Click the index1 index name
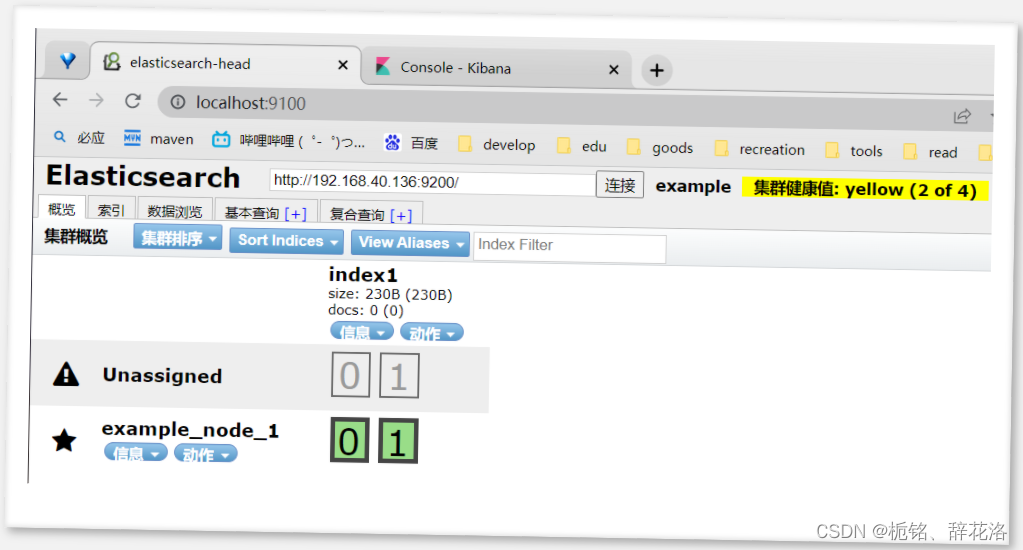The width and height of the screenshot is (1023, 550). click(x=363, y=275)
